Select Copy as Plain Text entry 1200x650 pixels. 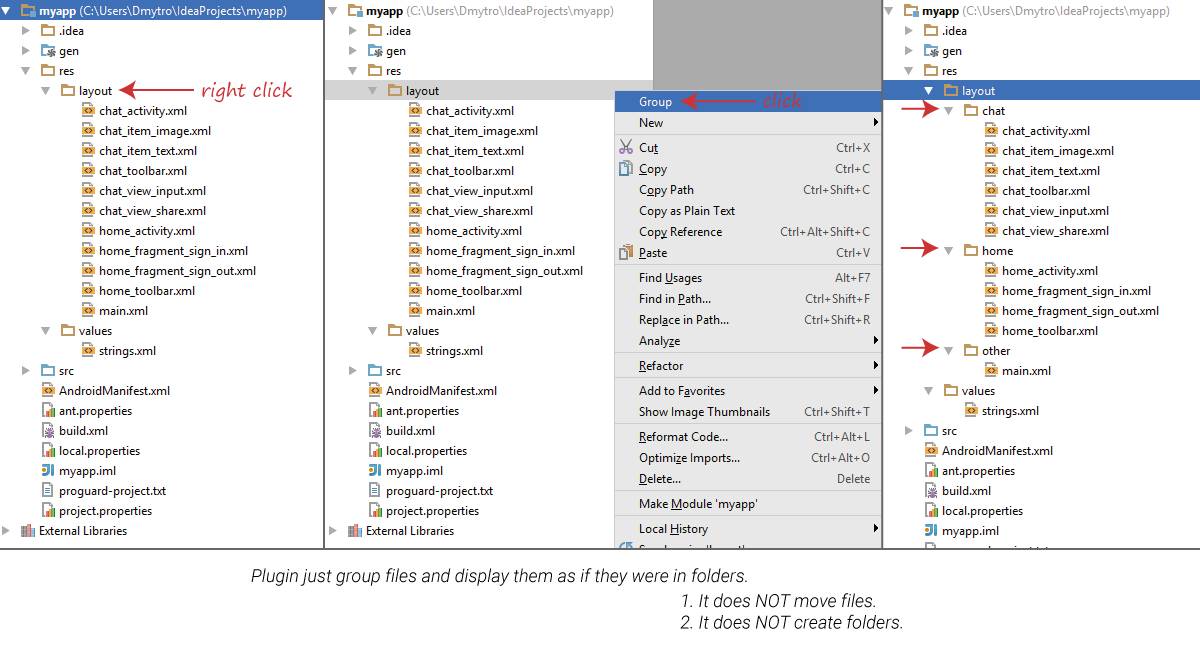[x=747, y=211]
